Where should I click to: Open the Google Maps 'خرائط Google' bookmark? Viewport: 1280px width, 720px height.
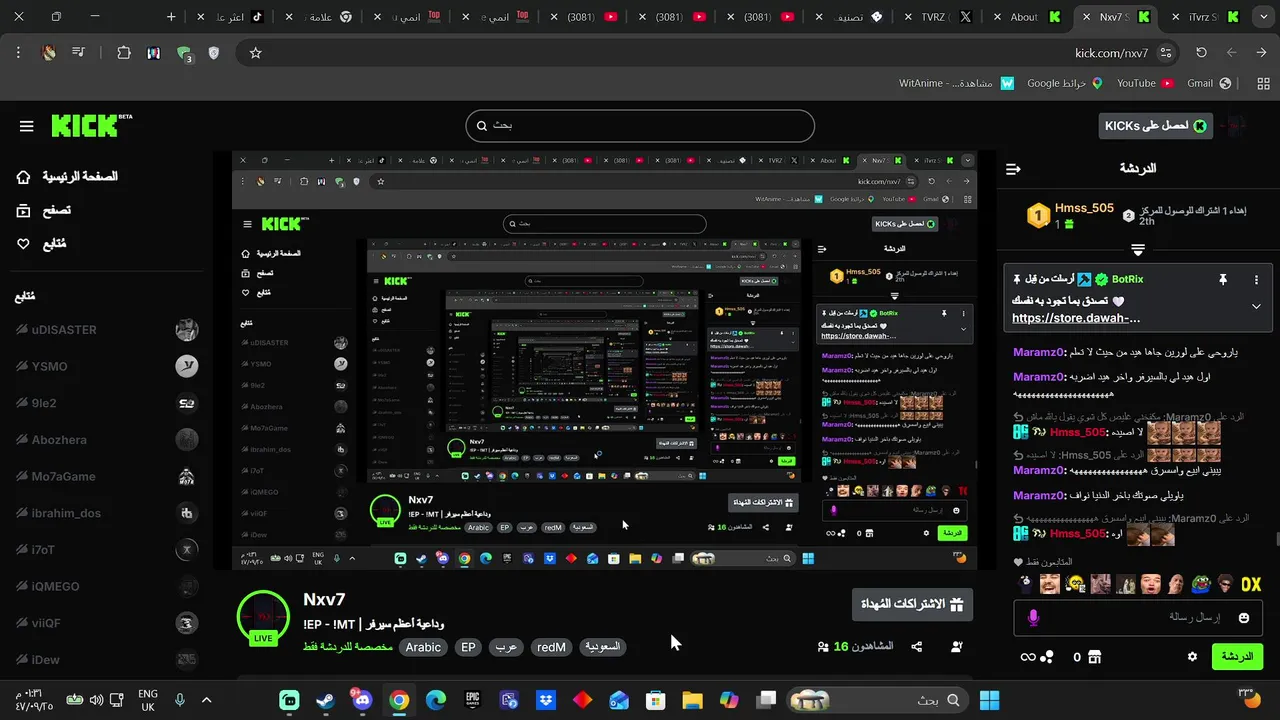pyautogui.click(x=1065, y=83)
